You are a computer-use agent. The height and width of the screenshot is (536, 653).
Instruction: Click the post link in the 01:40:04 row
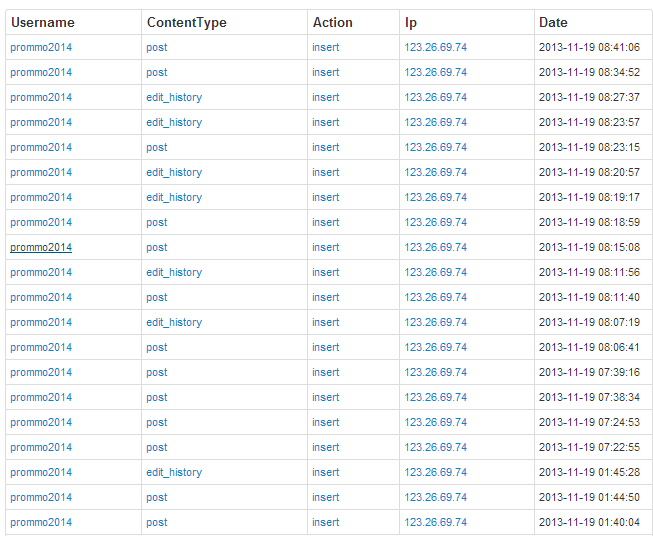pyautogui.click(x=156, y=522)
